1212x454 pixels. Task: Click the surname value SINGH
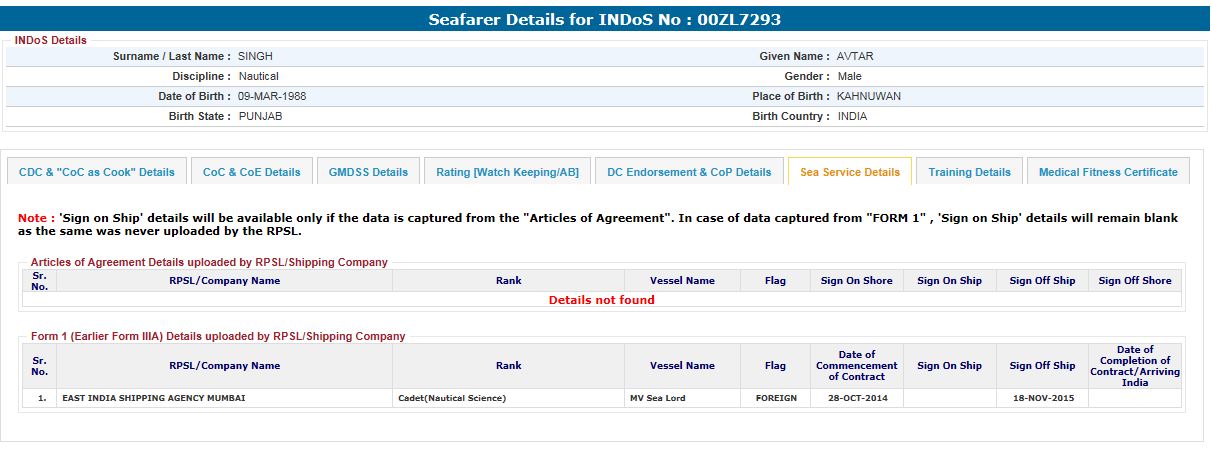(x=255, y=57)
